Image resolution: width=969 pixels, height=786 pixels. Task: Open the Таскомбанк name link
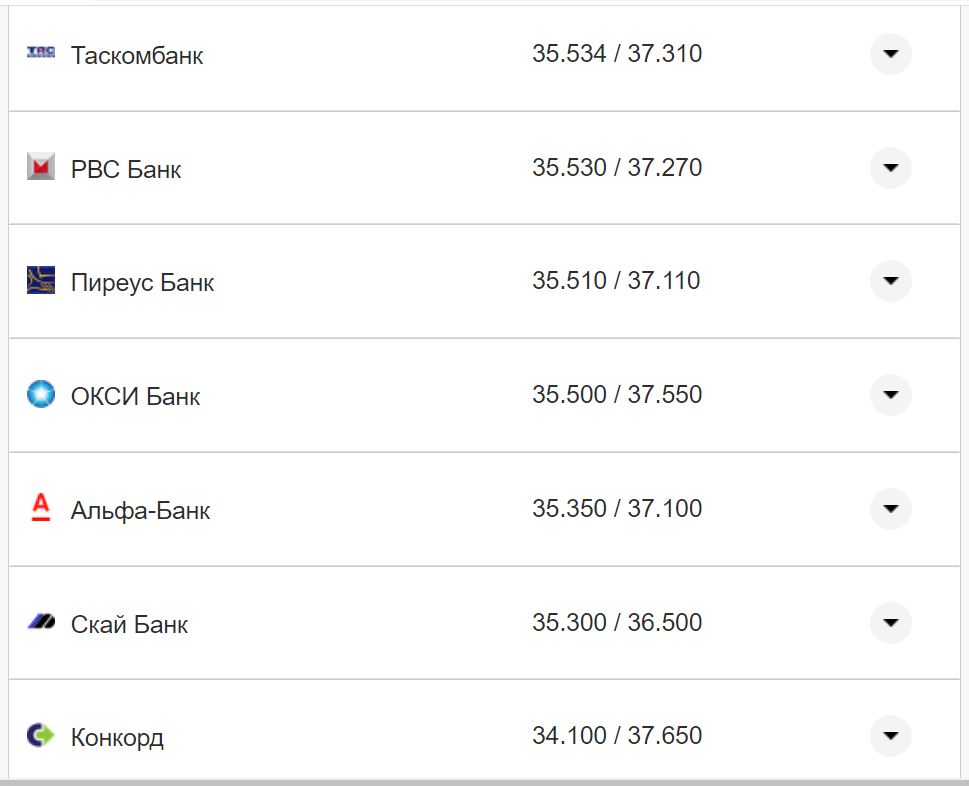137,55
